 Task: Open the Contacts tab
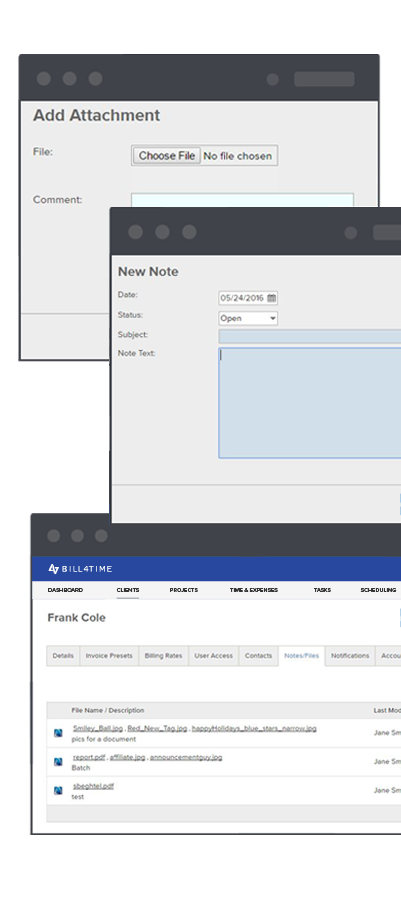tap(258, 655)
